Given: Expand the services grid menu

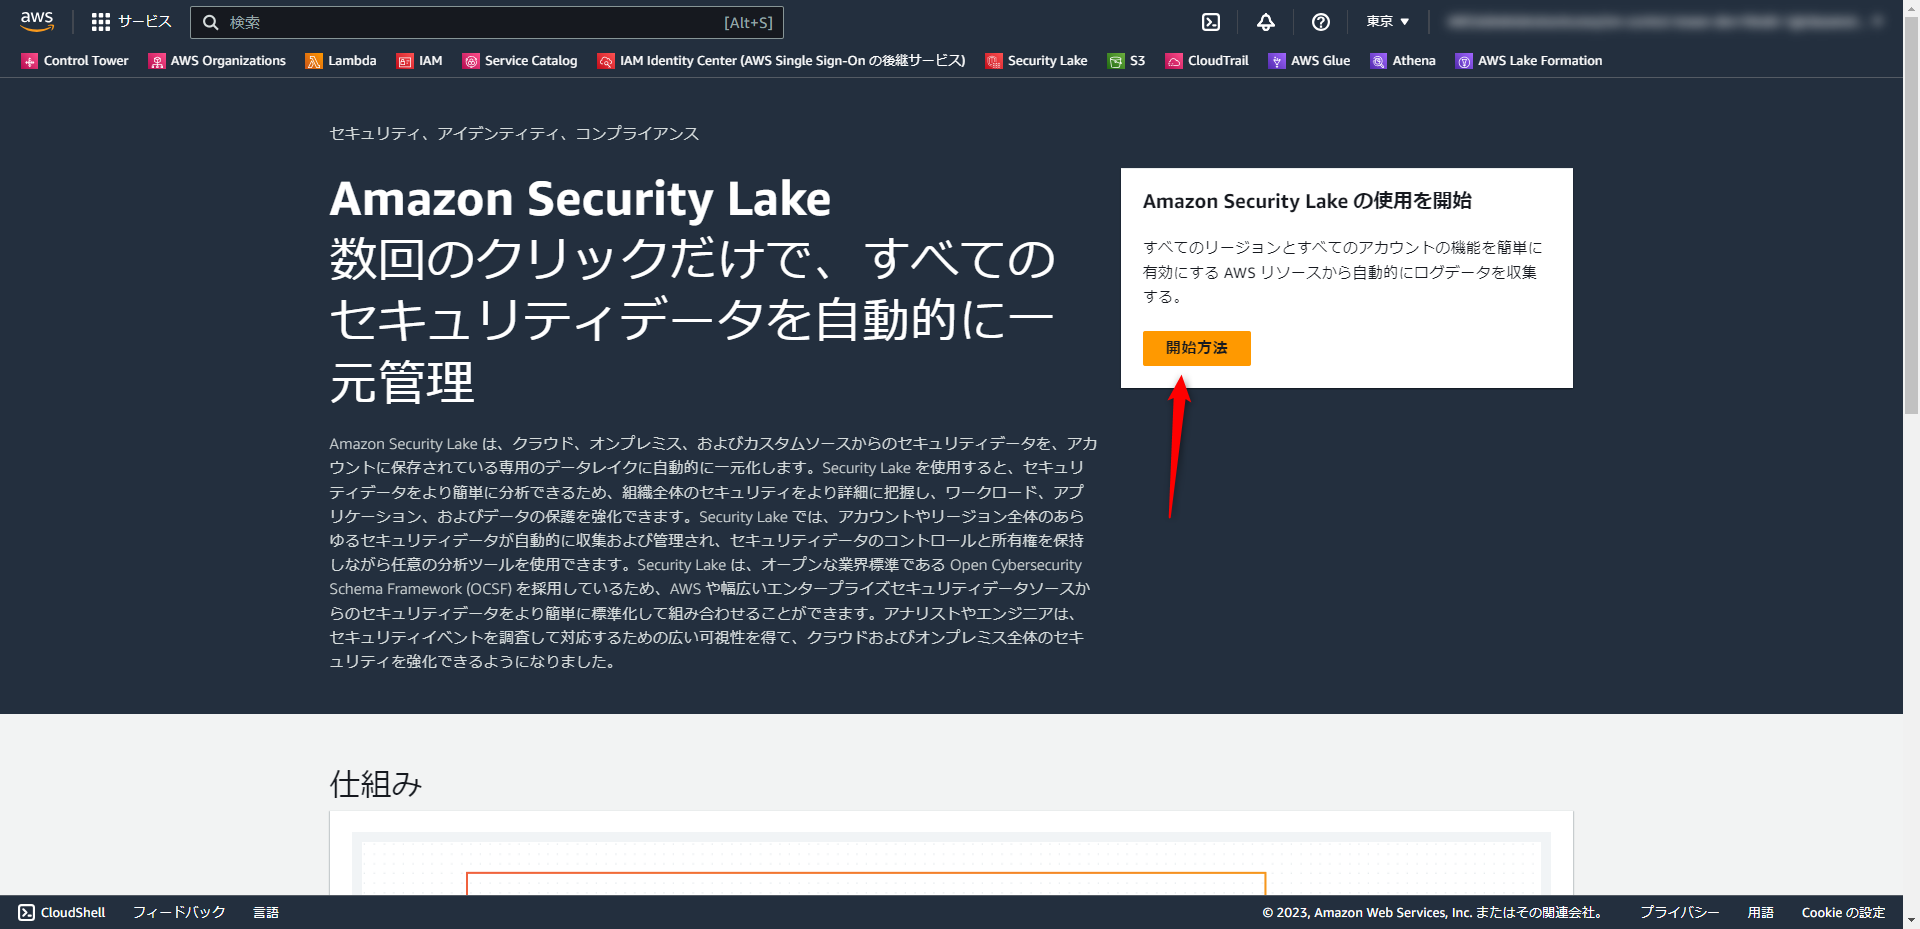Looking at the screenshot, I should pyautogui.click(x=99, y=21).
